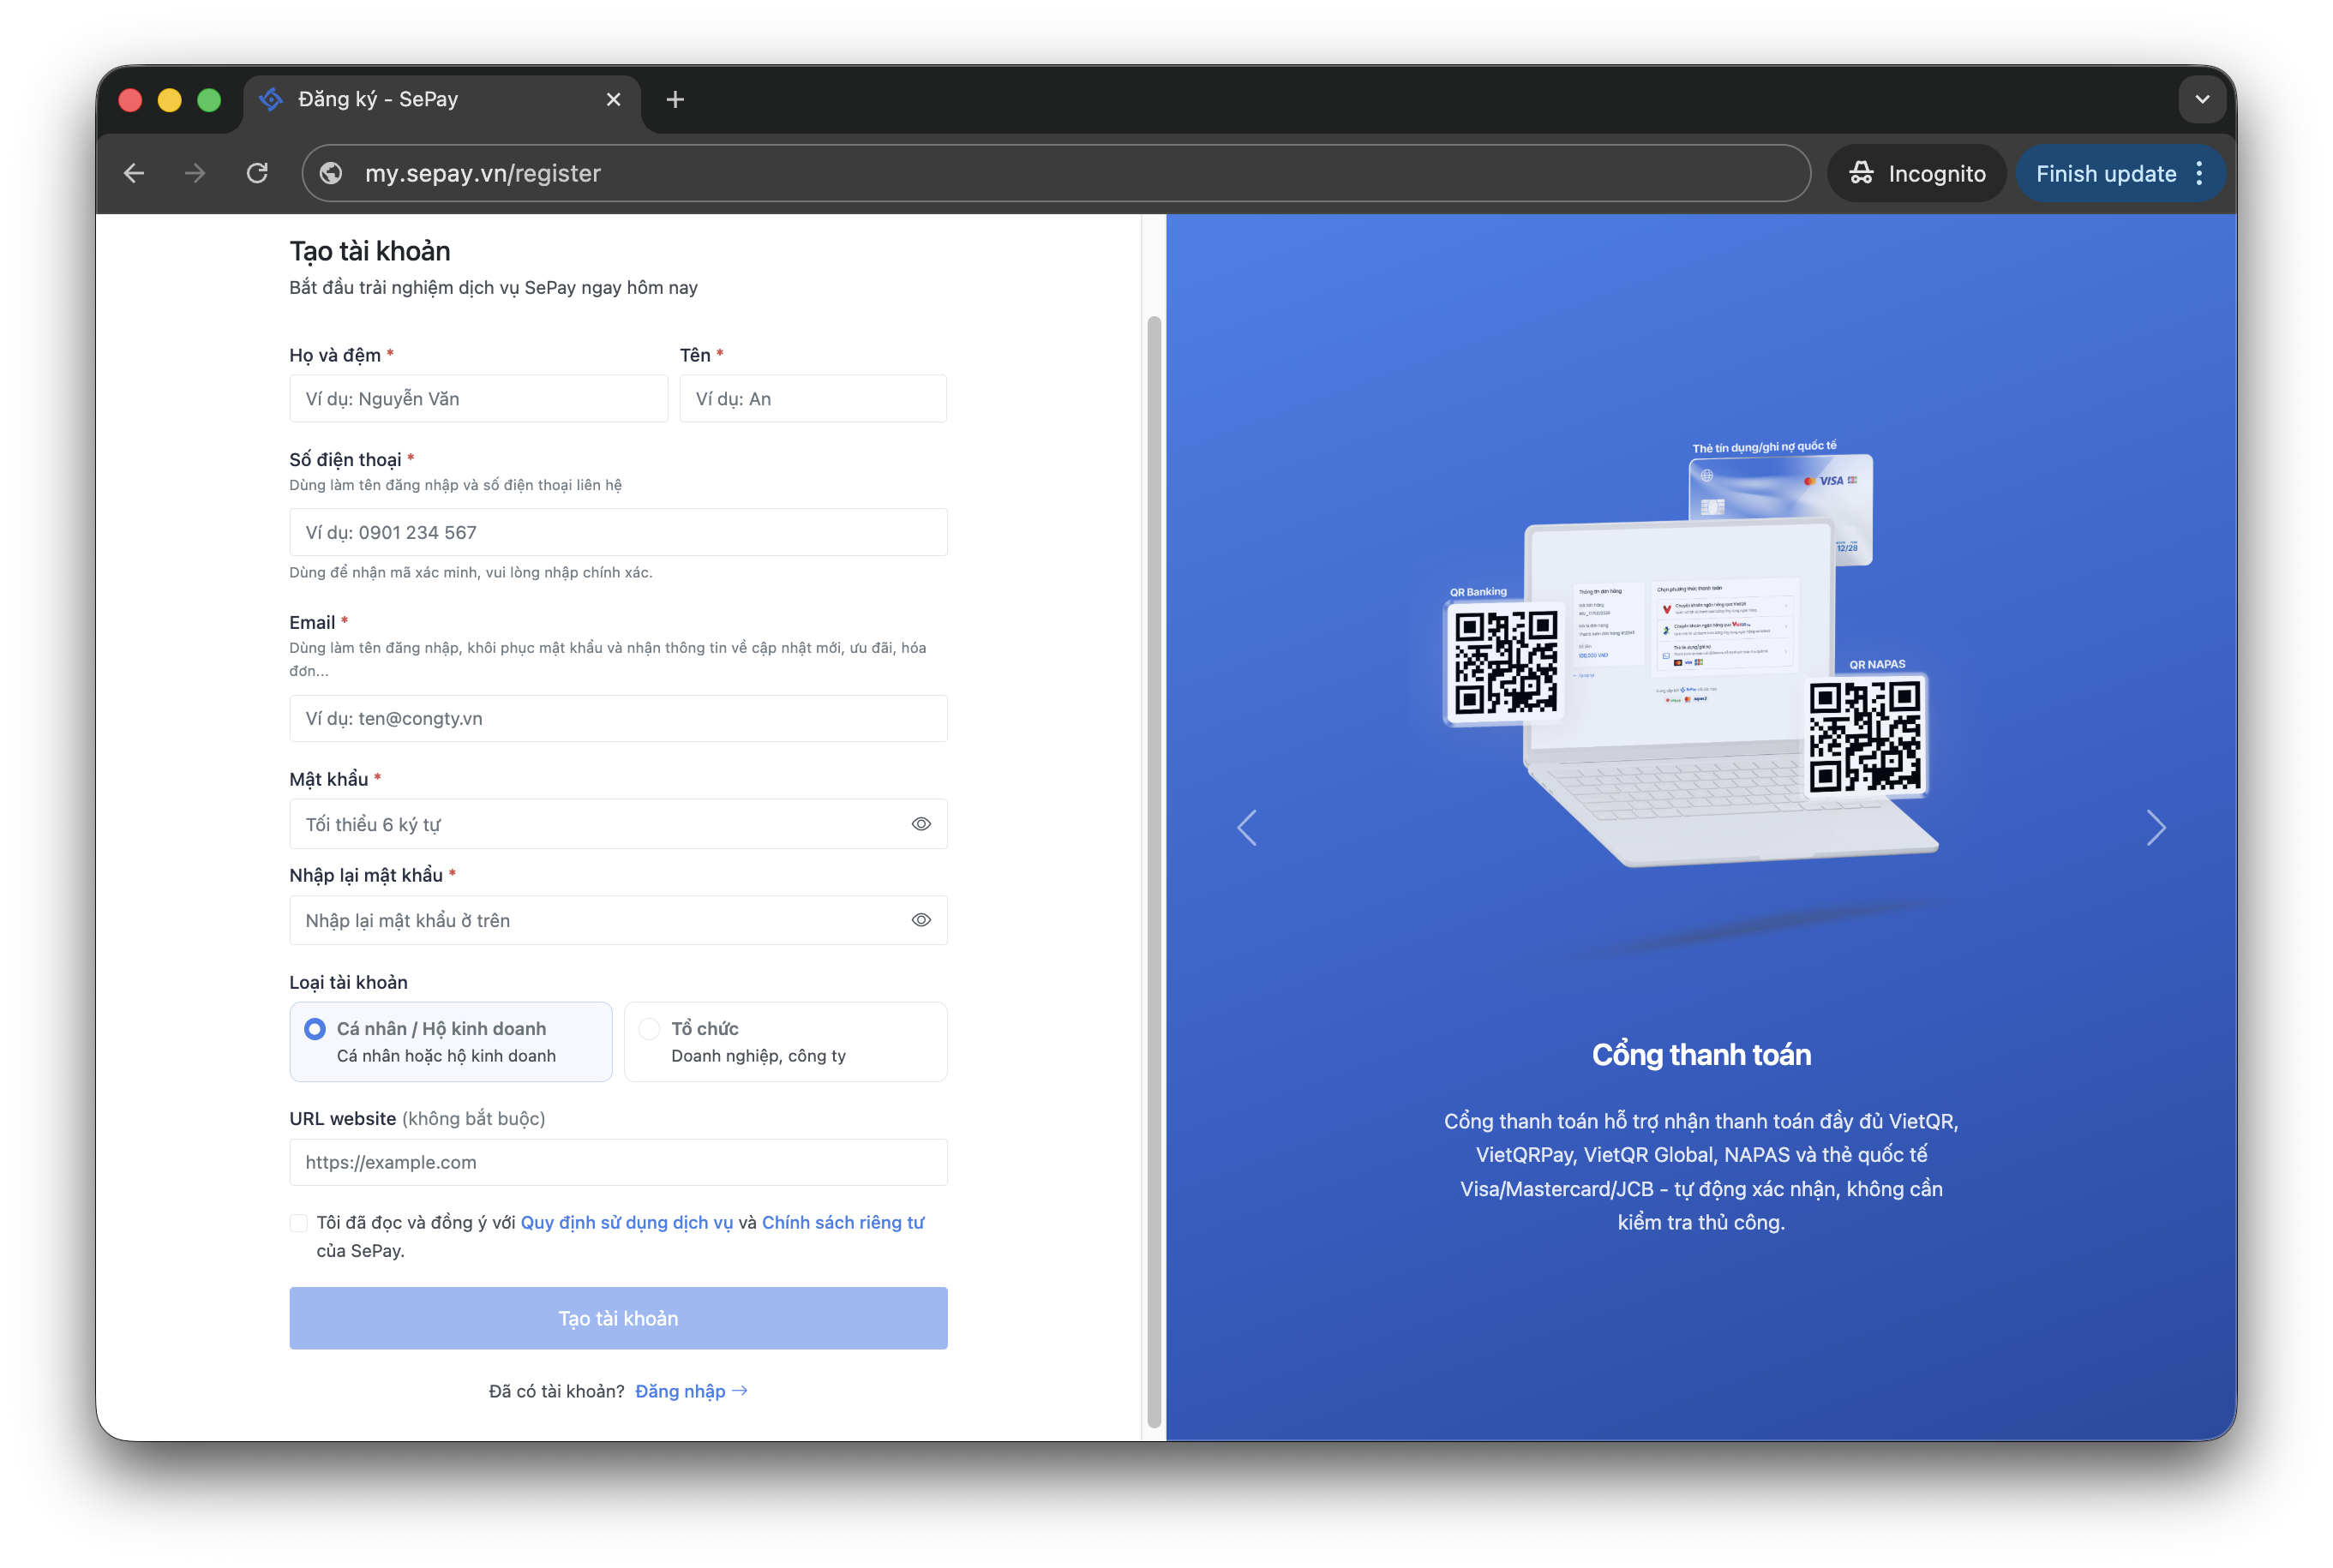The height and width of the screenshot is (1568, 2333).
Task: Reveal password in Mật khẩu field
Action: pyautogui.click(x=920, y=823)
